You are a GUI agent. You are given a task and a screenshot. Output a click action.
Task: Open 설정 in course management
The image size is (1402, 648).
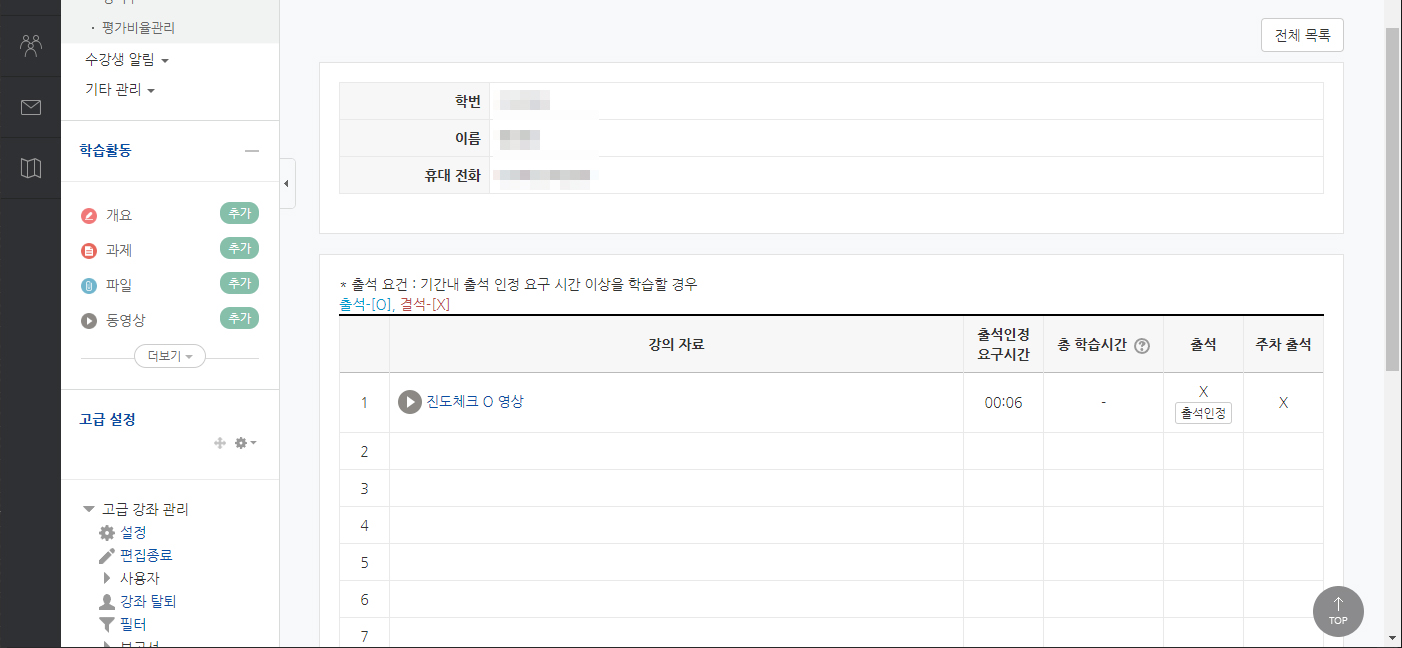[133, 532]
